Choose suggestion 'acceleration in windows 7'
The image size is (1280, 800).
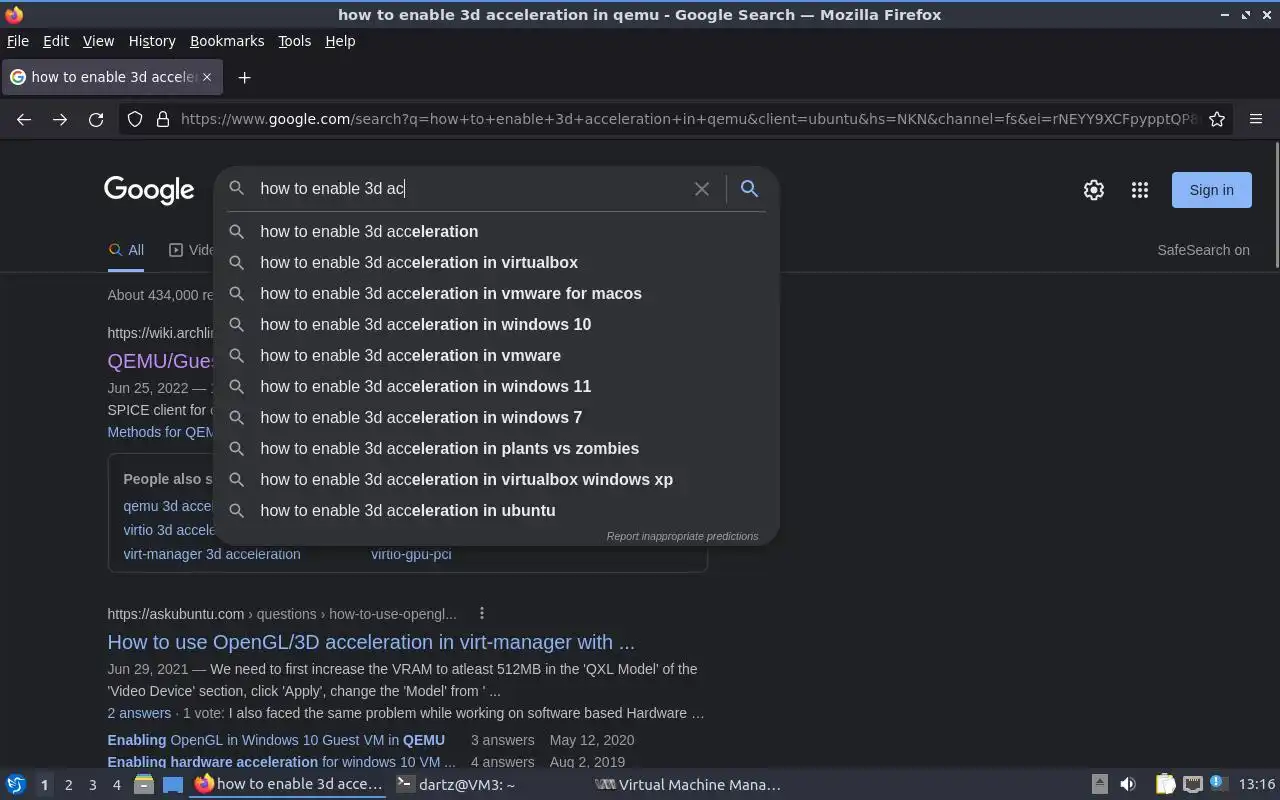tap(496, 417)
